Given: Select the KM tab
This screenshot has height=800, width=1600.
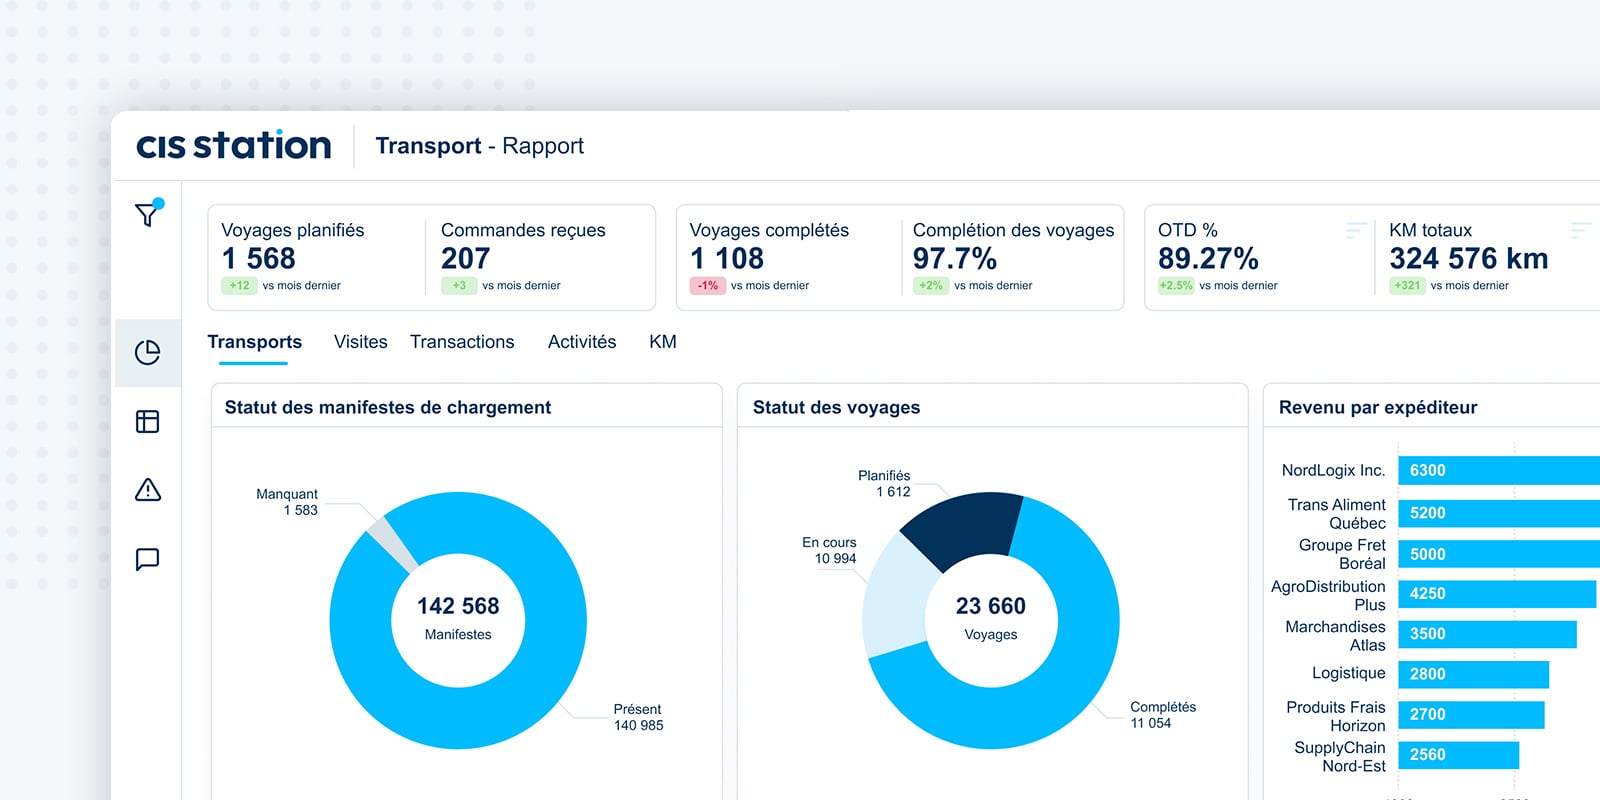Looking at the screenshot, I should point(663,342).
